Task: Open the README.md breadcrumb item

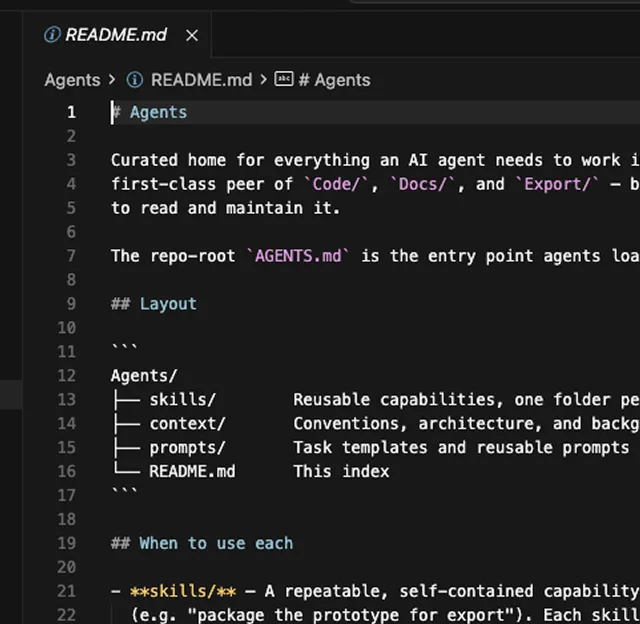Action: pyautogui.click(x=202, y=80)
